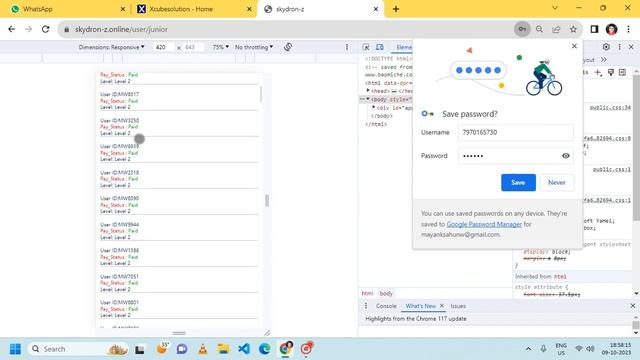This screenshot has width=640, height=360.
Task: Toggle the browser side panel
Action: point(594,29)
